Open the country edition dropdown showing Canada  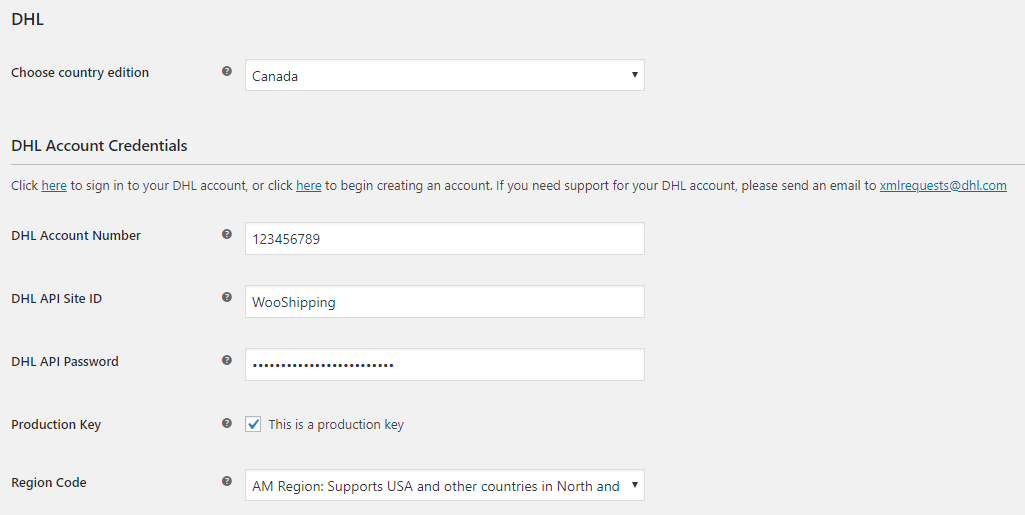[444, 75]
